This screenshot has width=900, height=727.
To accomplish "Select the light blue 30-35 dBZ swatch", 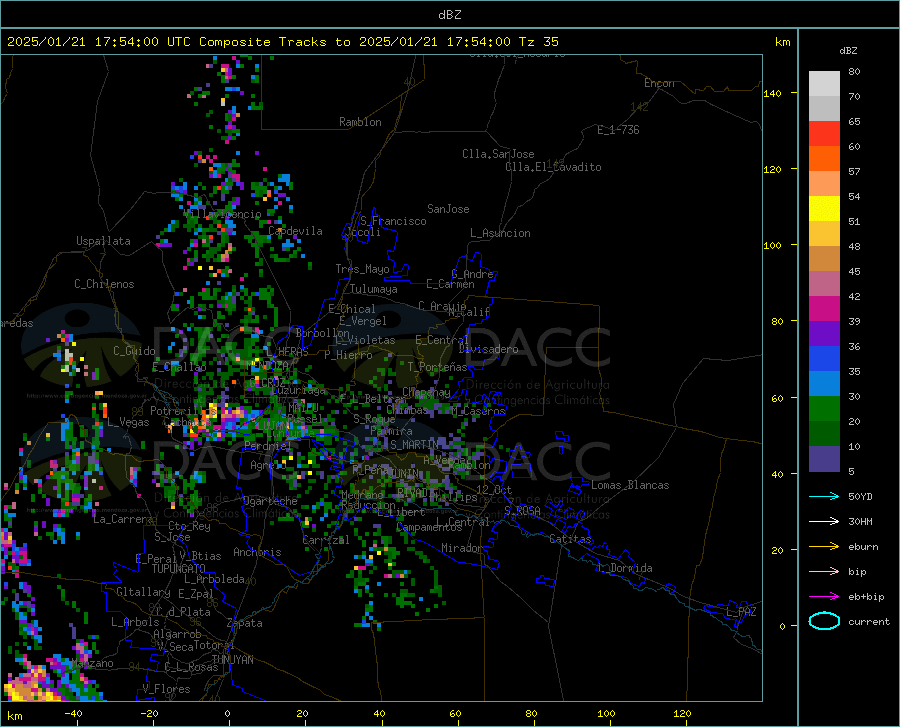I will (x=824, y=384).
